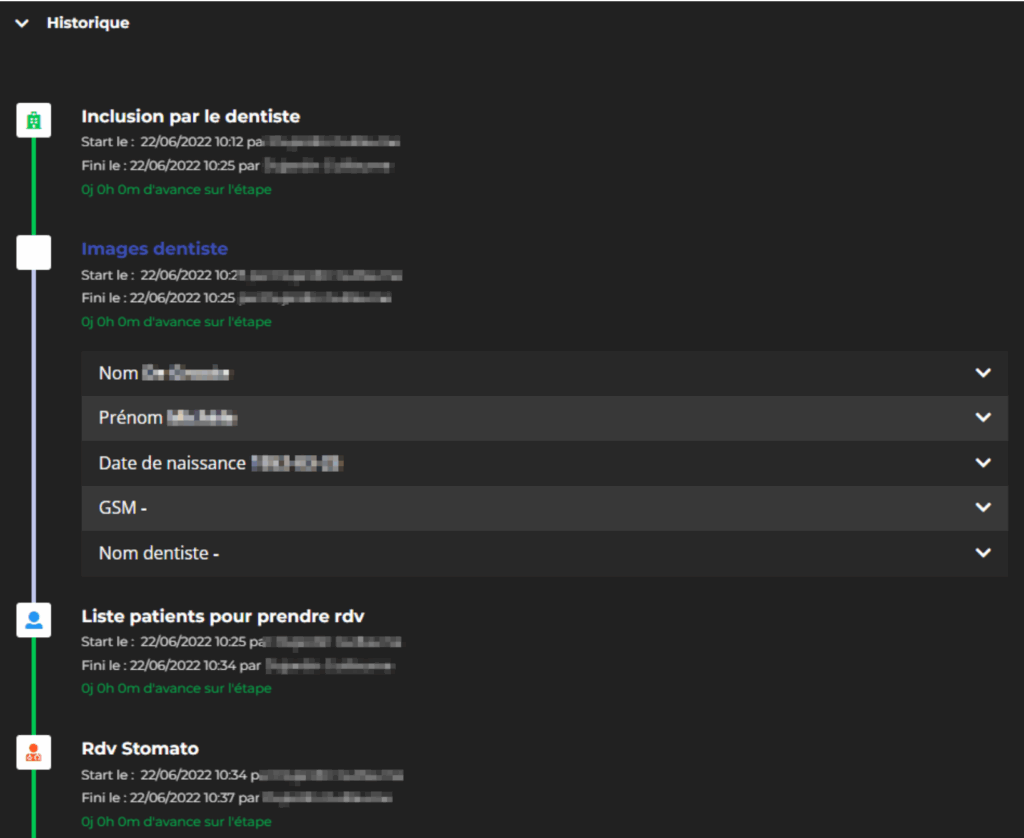This screenshot has width=1024, height=838.
Task: Click the green advance status under Images dentiste
Action: [x=176, y=322]
